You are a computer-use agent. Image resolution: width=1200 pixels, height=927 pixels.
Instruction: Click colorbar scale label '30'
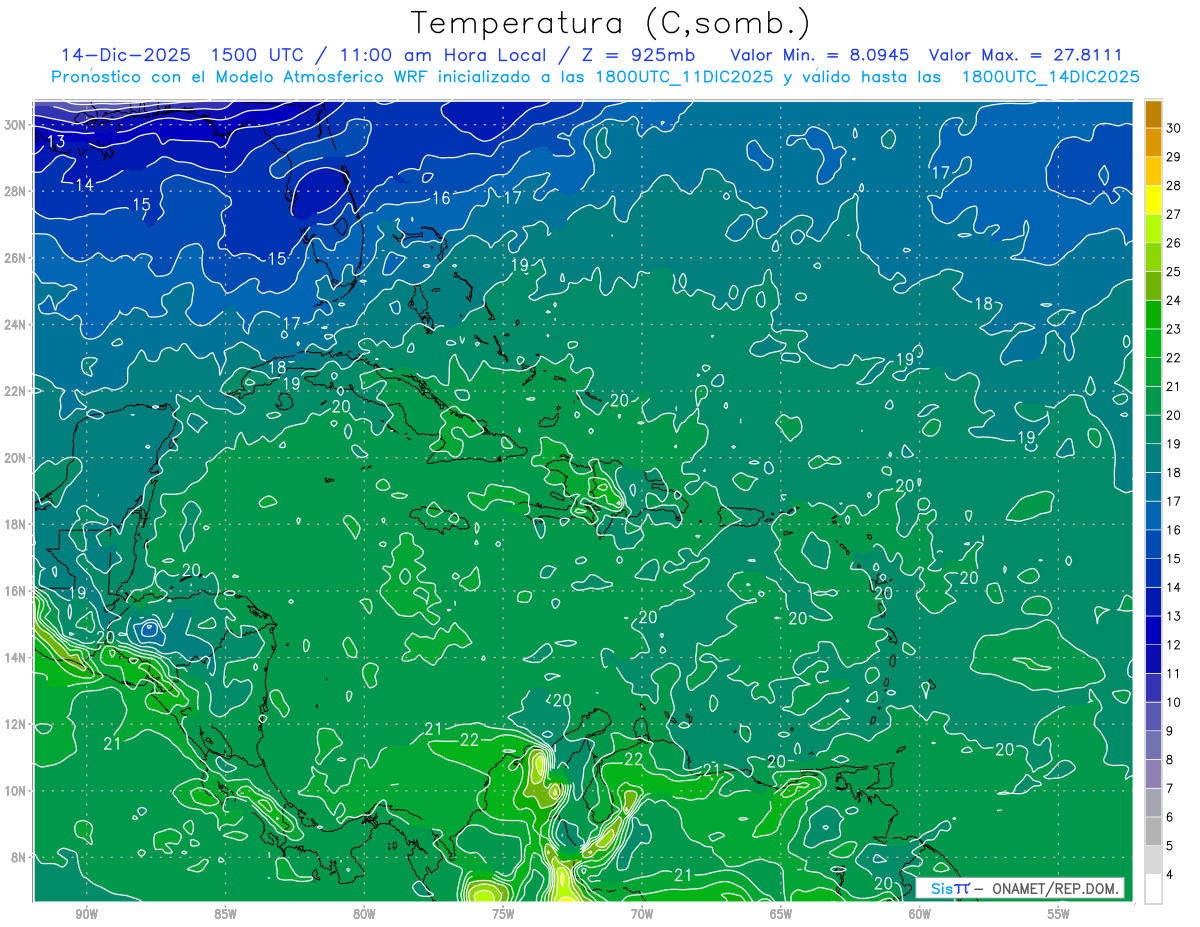click(1174, 127)
